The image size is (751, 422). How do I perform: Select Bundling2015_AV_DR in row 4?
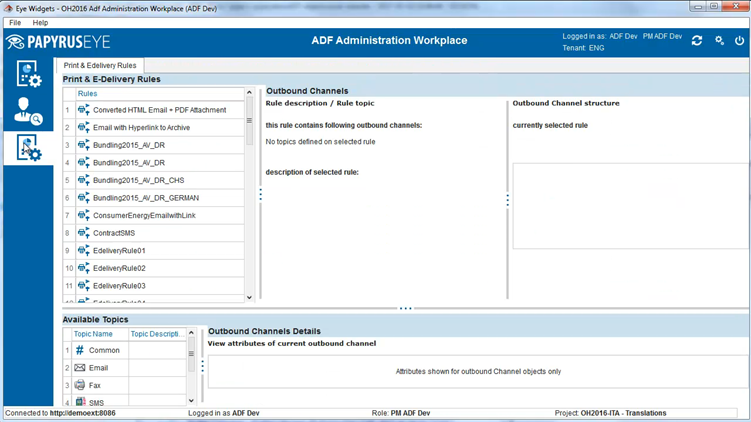(129, 163)
